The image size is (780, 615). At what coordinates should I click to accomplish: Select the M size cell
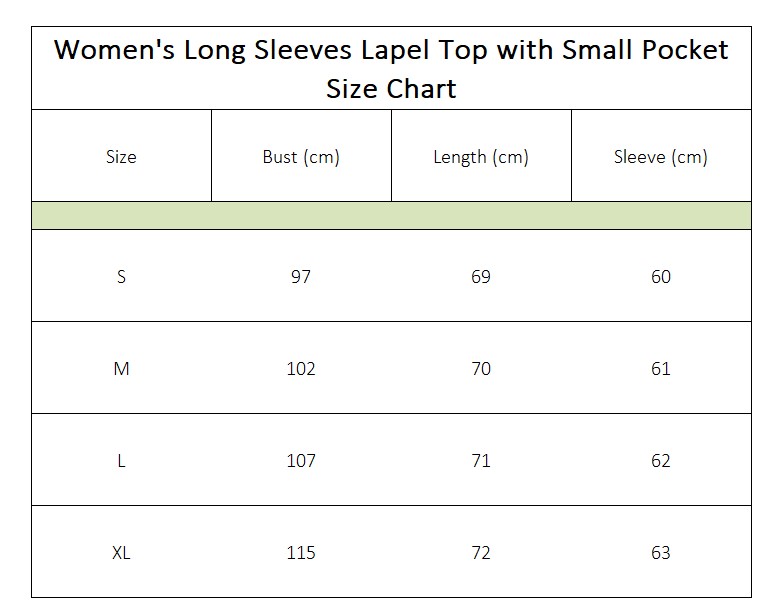click(x=121, y=368)
